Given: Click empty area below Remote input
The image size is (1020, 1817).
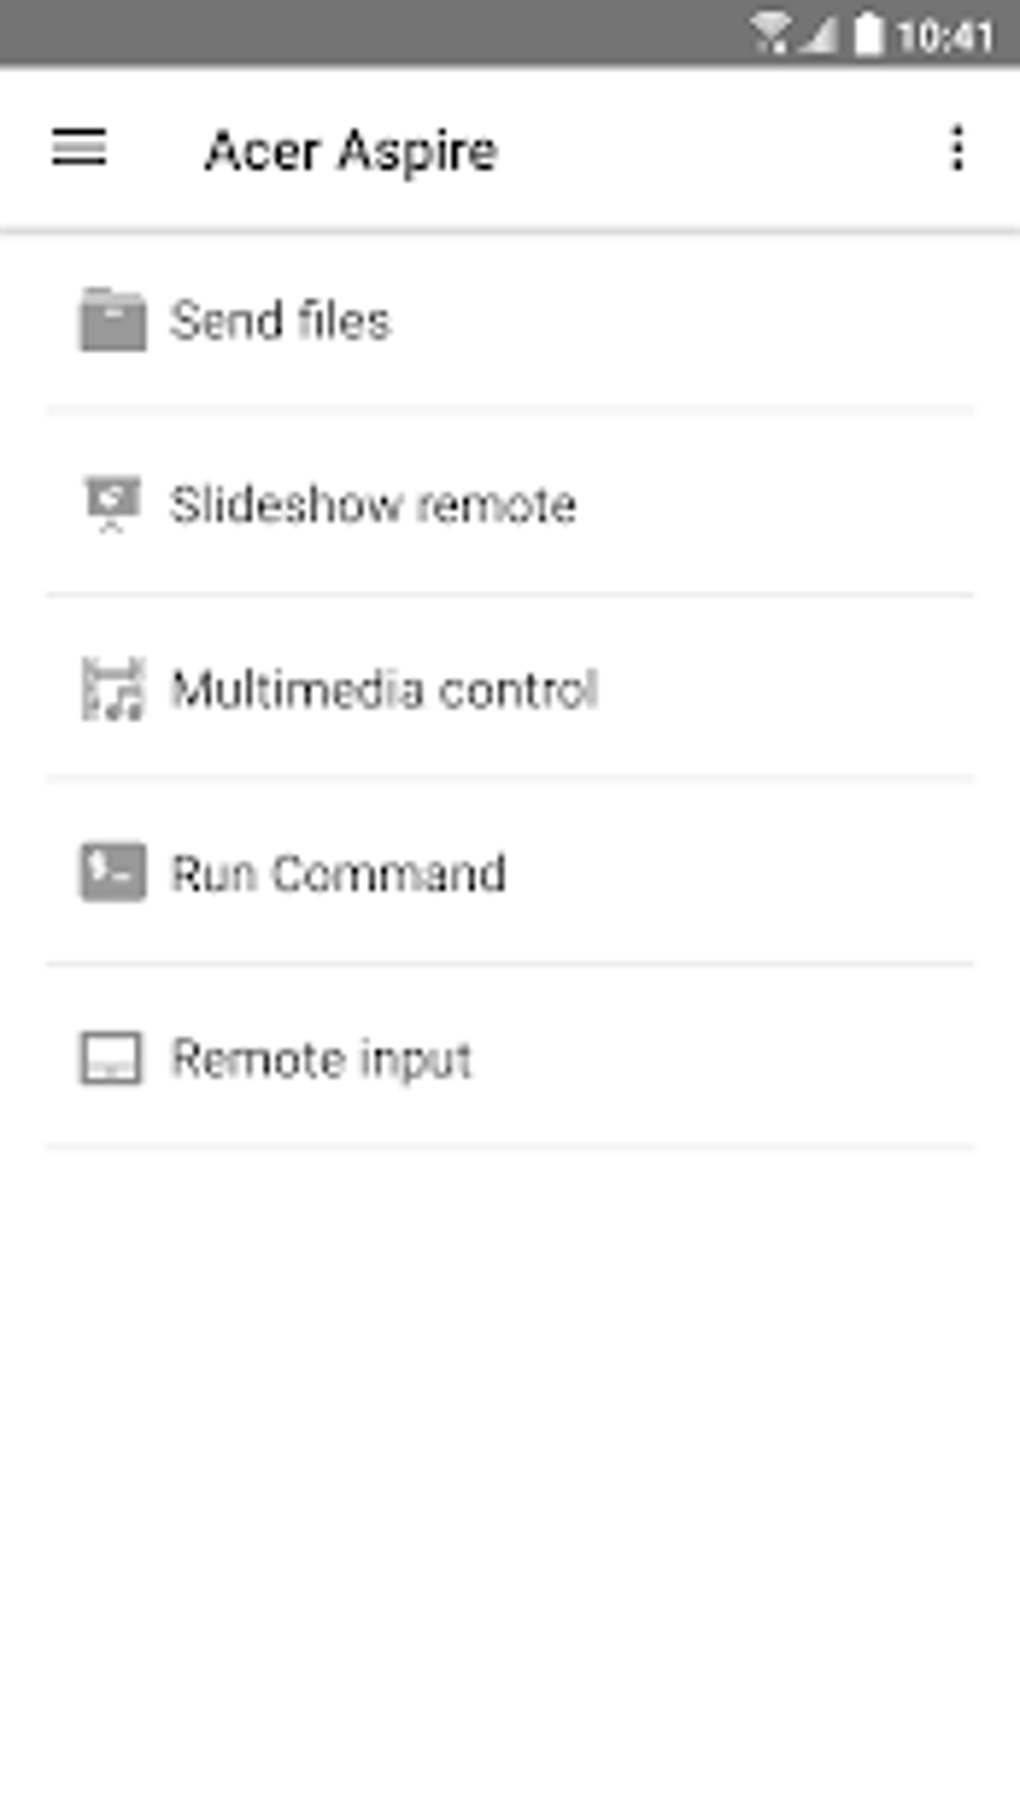Looking at the screenshot, I should [x=510, y=1480].
